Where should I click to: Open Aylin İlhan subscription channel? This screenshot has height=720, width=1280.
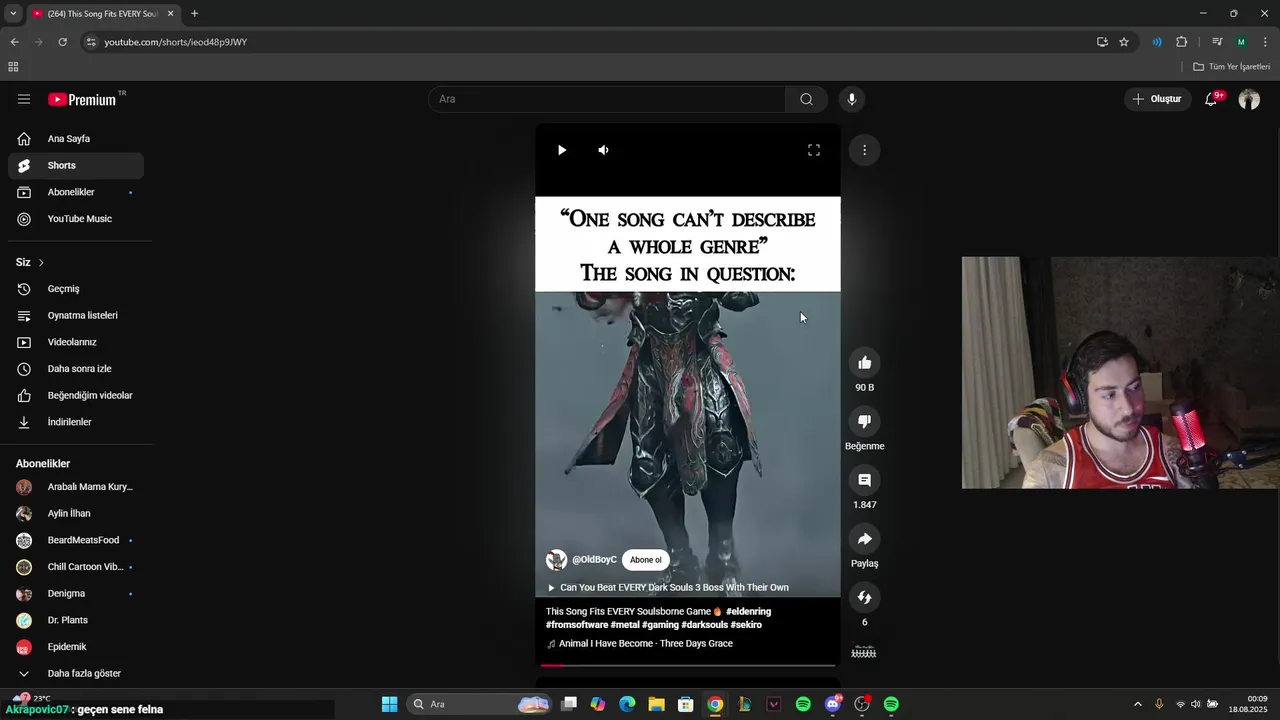click(x=76, y=513)
